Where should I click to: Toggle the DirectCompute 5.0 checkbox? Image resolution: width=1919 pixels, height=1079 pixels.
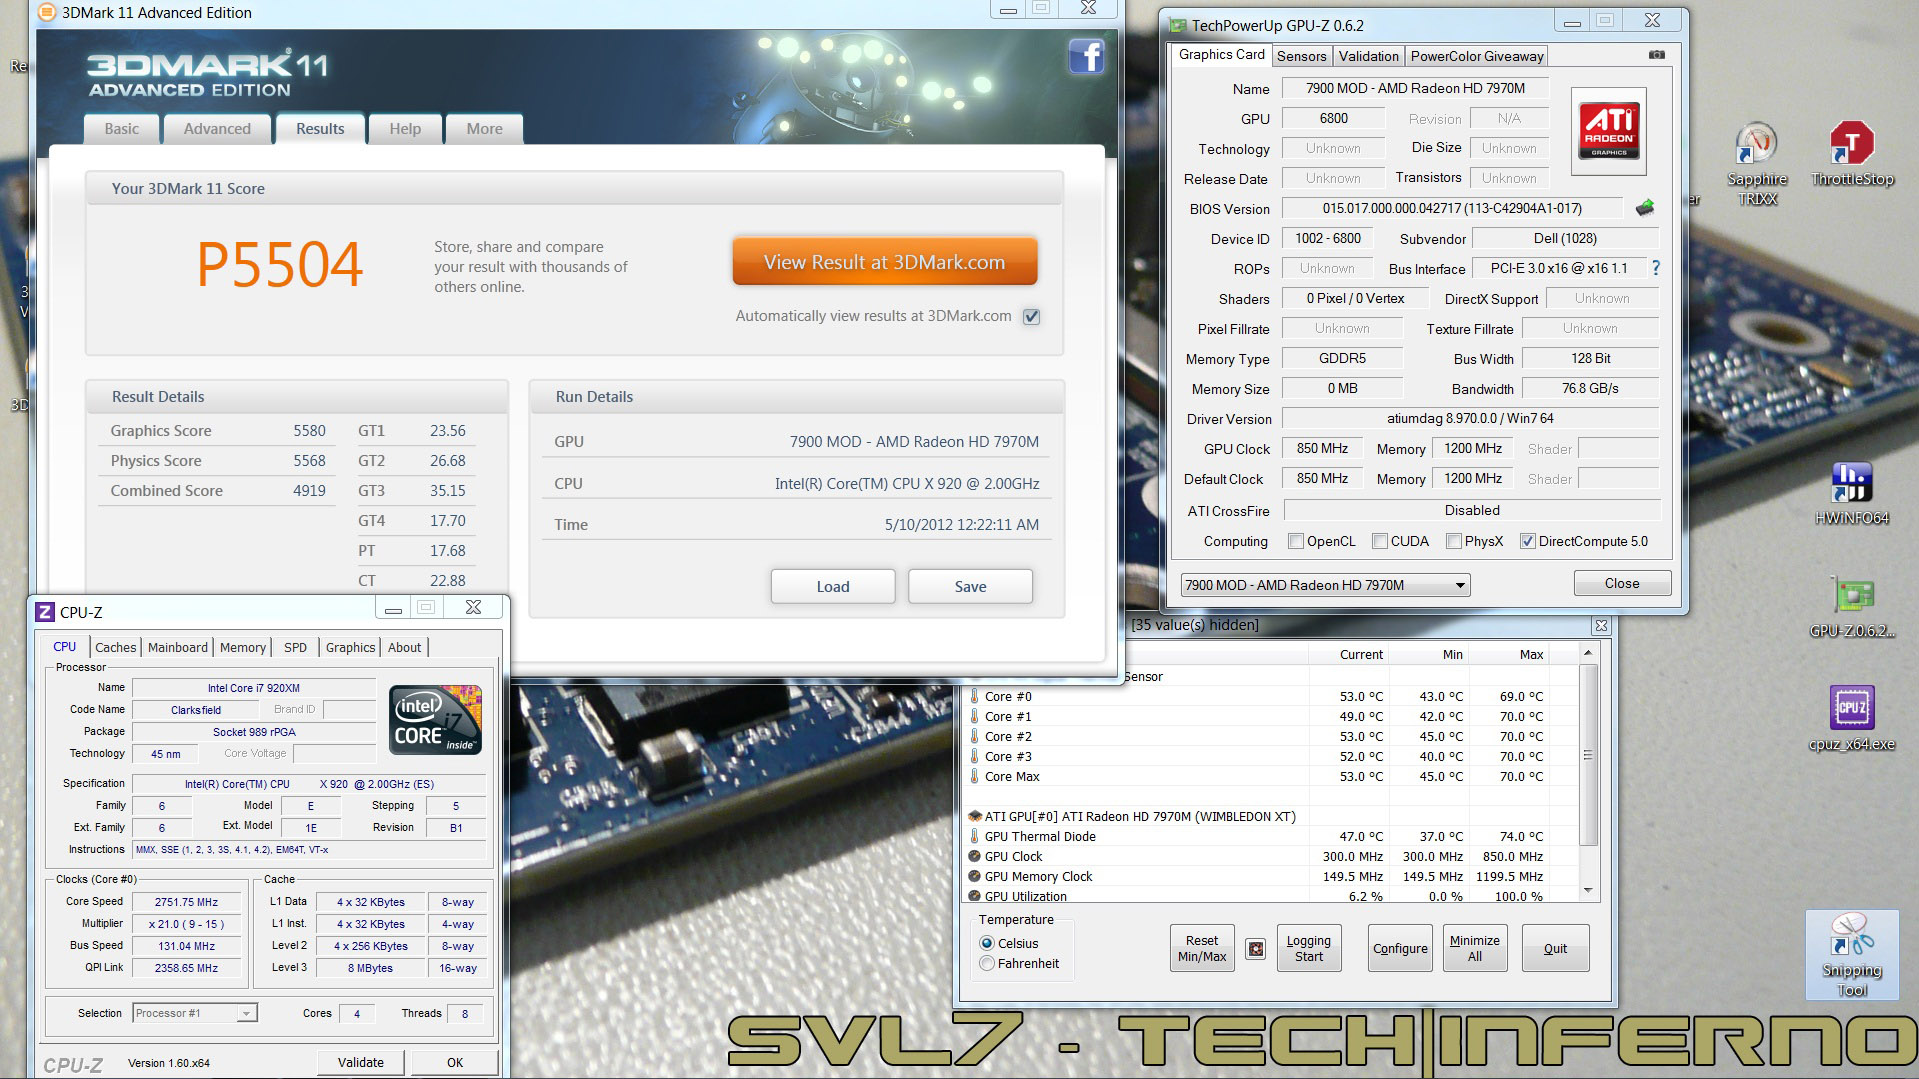tap(1527, 541)
